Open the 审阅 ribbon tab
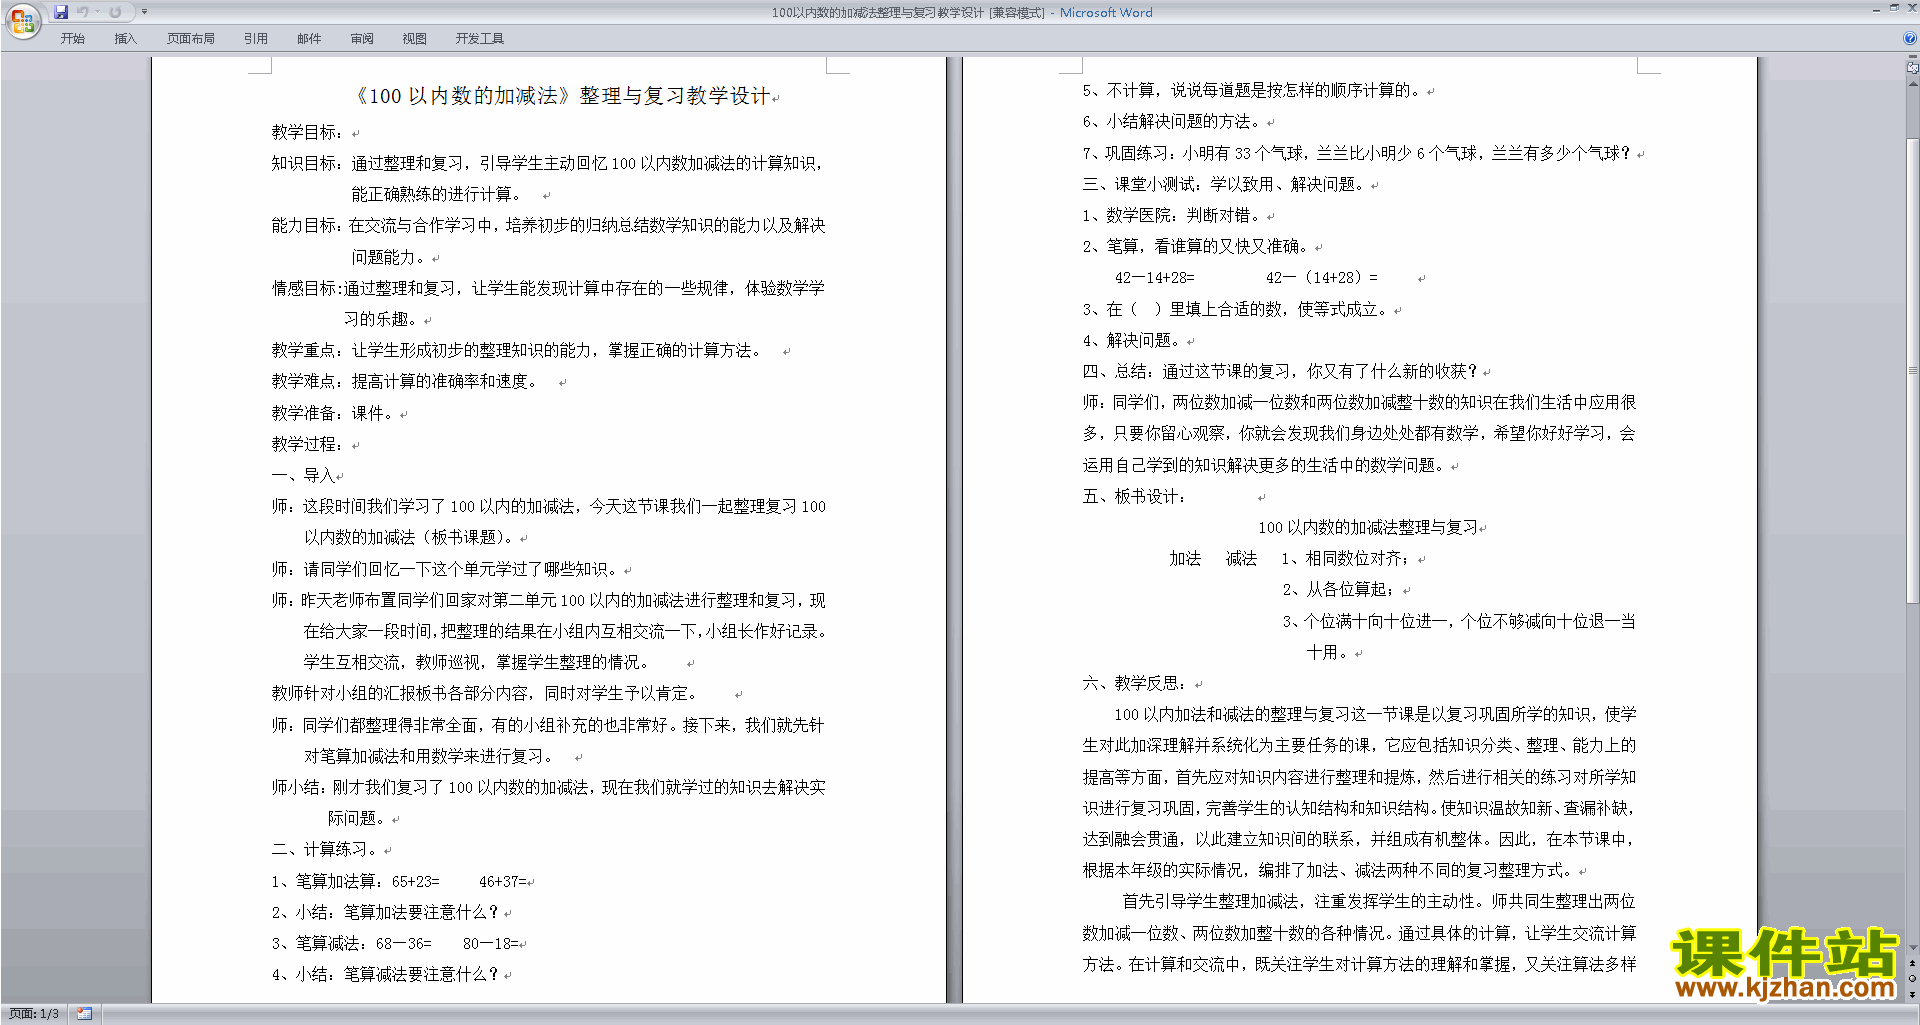The image size is (1920, 1025). coord(362,39)
